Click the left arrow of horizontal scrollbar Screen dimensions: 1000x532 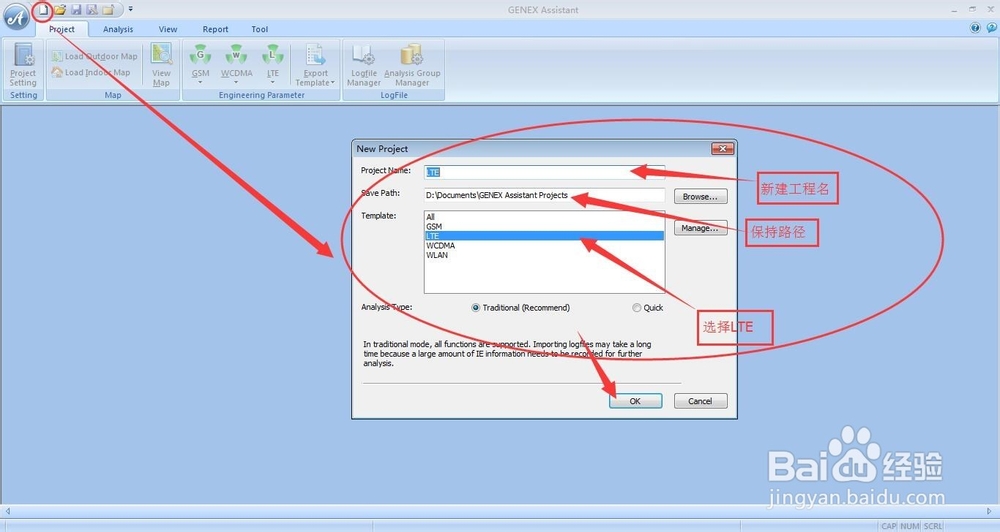8,512
